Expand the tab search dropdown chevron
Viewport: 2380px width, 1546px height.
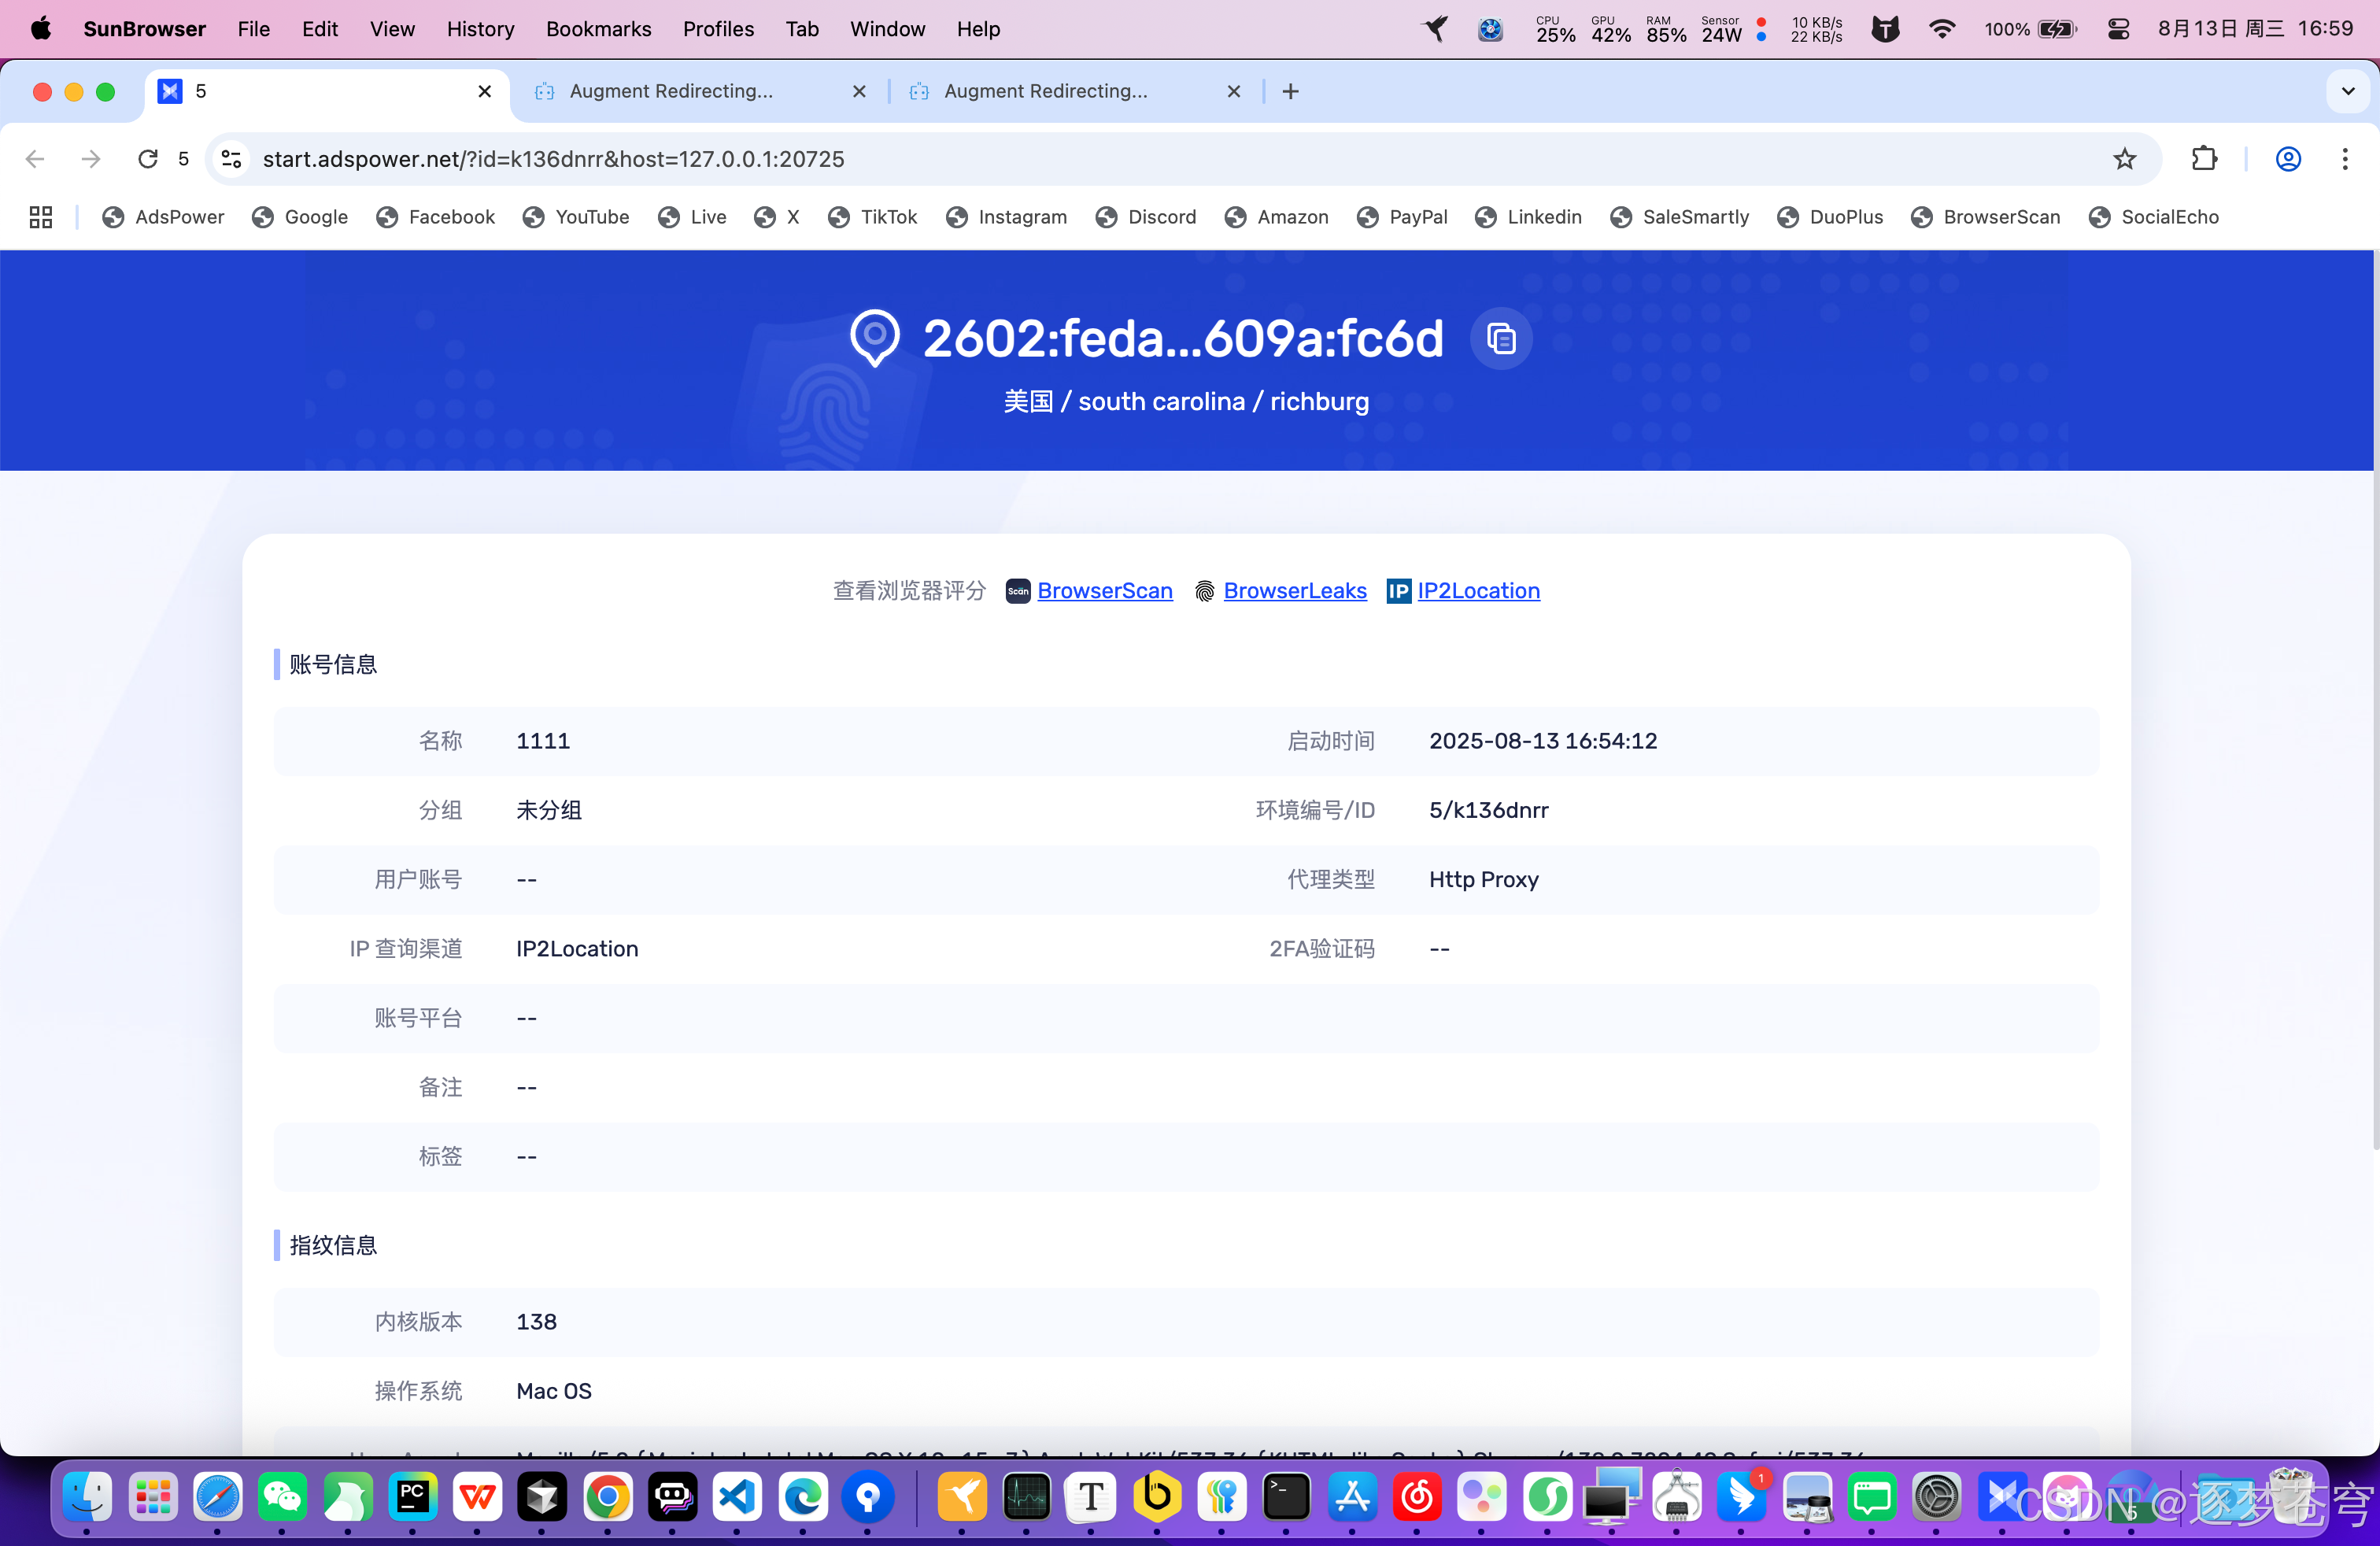[x=2348, y=91]
